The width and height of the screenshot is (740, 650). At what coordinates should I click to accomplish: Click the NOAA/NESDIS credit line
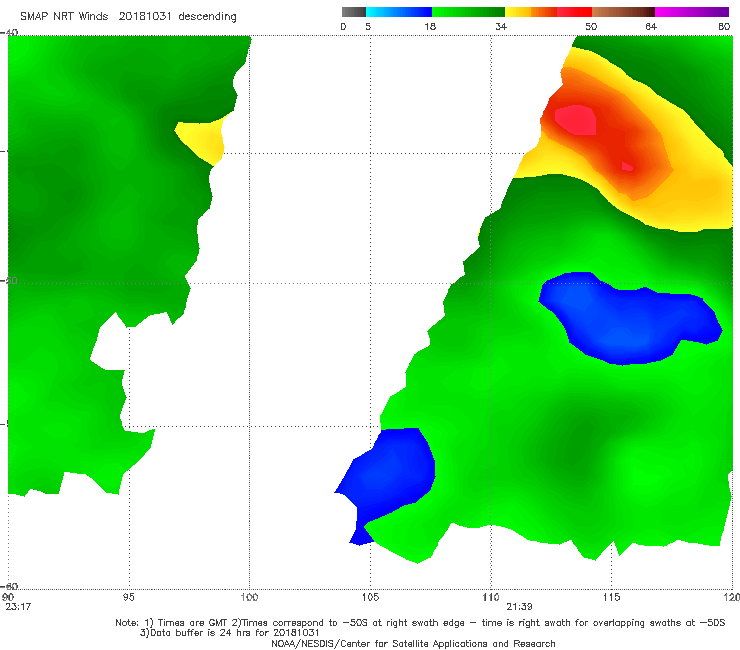pyautogui.click(x=413, y=643)
